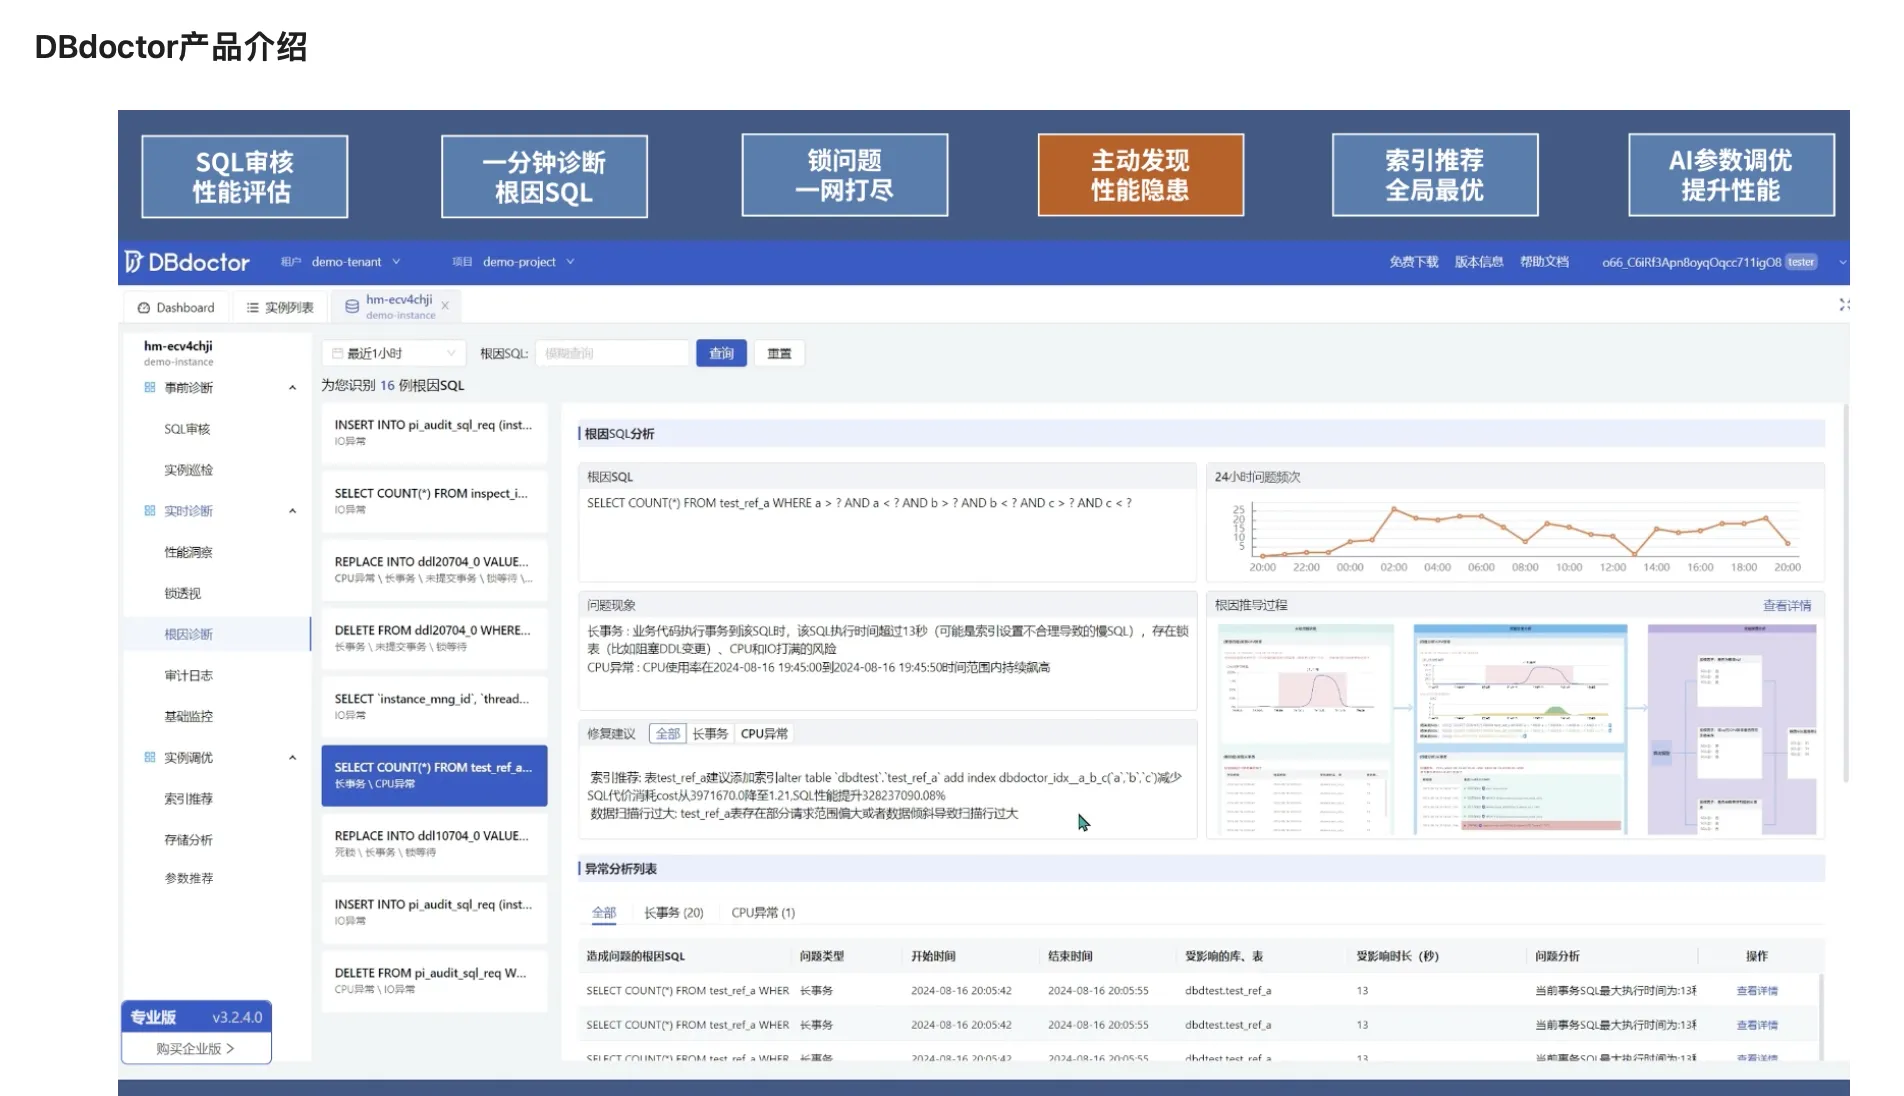The width and height of the screenshot is (1904, 1096).
Task: Select the DELETE FROM ddl20704_0 root SQL
Action: click(434, 638)
